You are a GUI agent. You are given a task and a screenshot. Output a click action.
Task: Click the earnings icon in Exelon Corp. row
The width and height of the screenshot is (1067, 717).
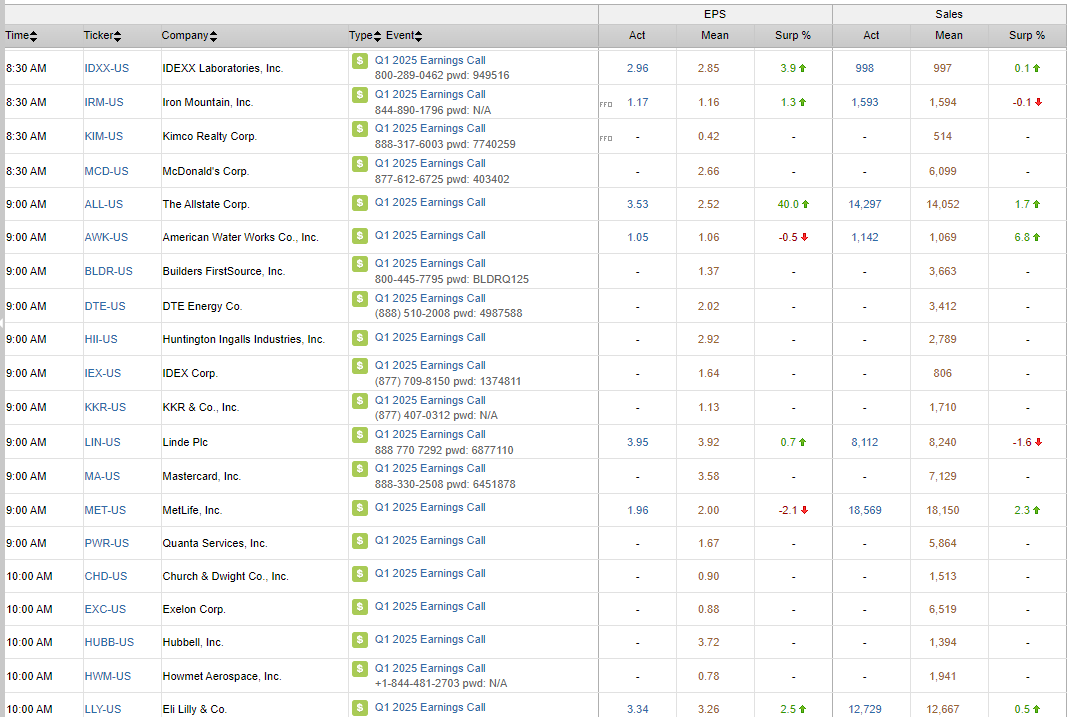360,607
